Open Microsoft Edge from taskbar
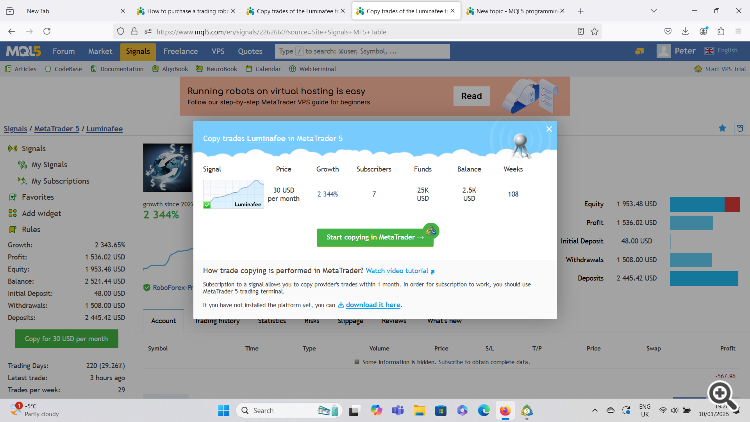 (x=484, y=411)
